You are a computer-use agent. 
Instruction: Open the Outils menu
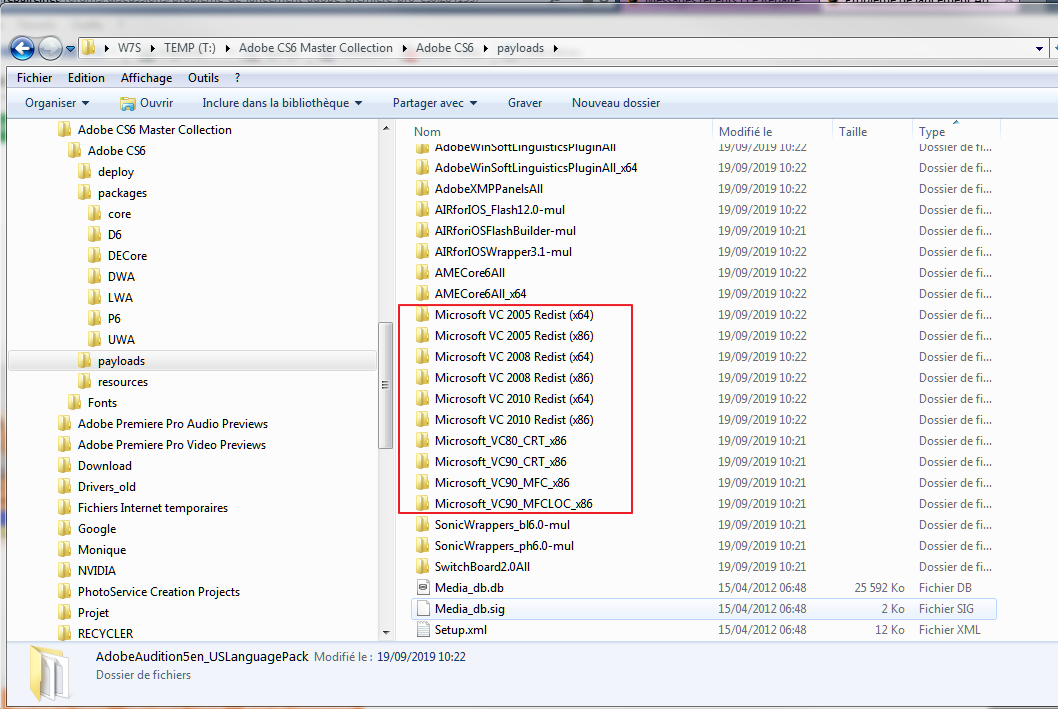click(203, 78)
